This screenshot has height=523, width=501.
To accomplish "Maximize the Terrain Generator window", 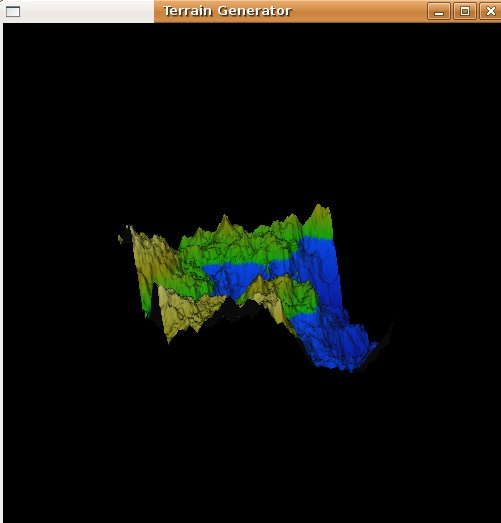I will [465, 11].
